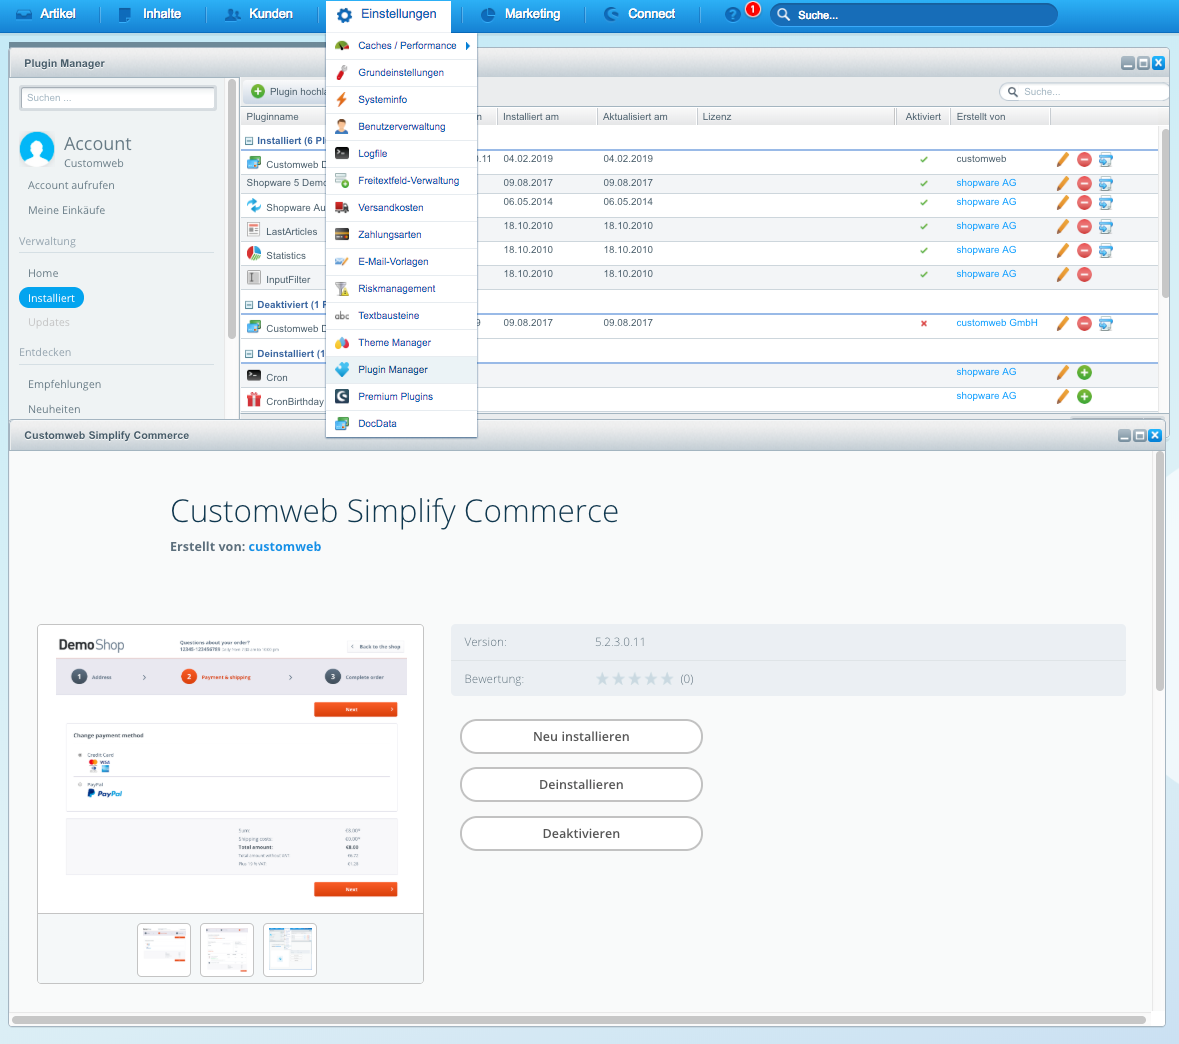Open the customweb creator link in detail view
Image resolution: width=1179 pixels, height=1044 pixels.
click(285, 547)
